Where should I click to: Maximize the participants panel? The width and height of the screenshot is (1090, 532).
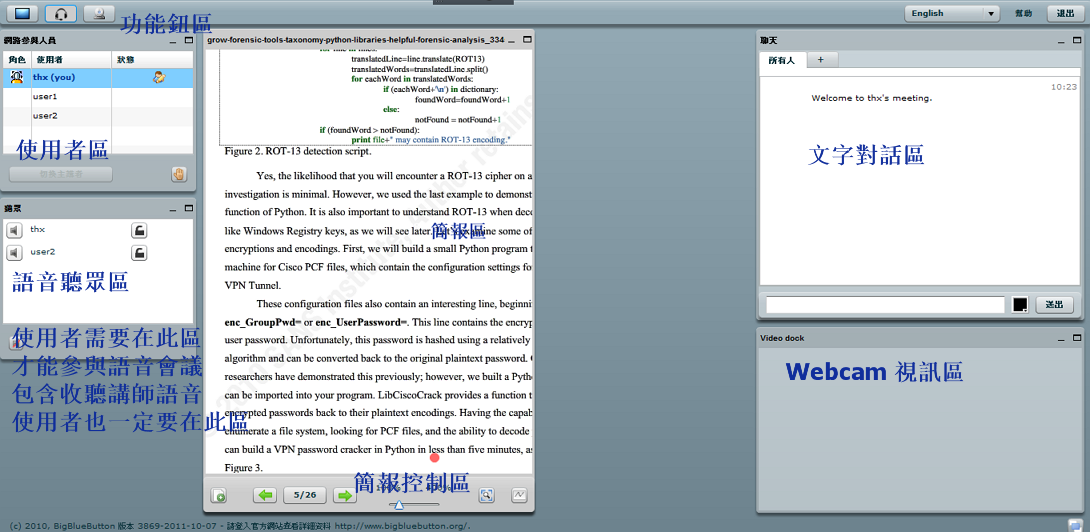pos(188,41)
